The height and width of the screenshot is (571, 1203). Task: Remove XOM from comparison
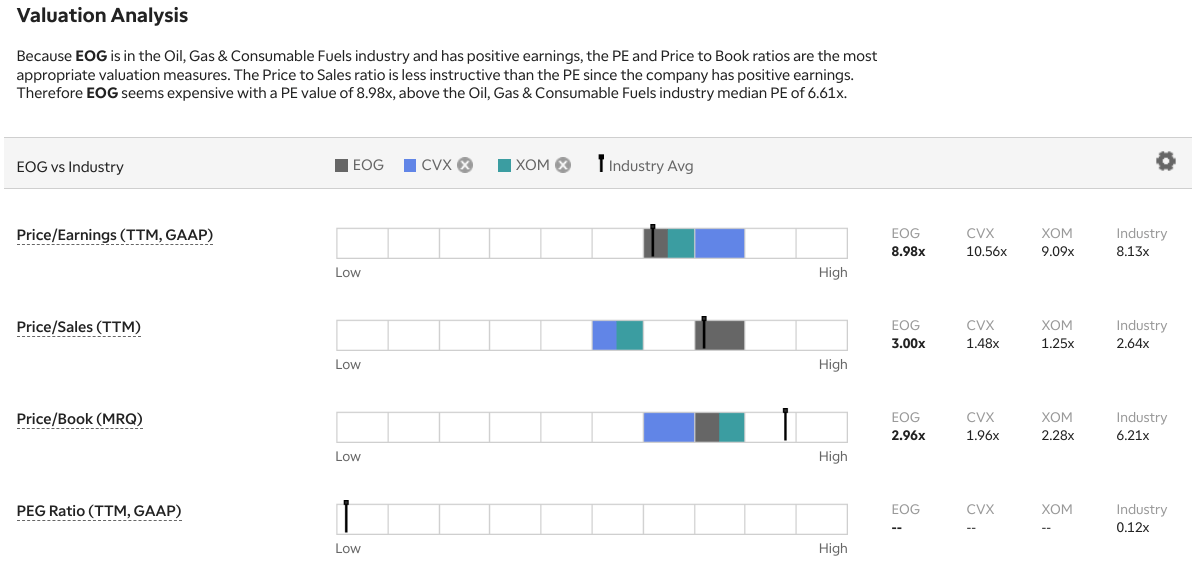pos(563,165)
